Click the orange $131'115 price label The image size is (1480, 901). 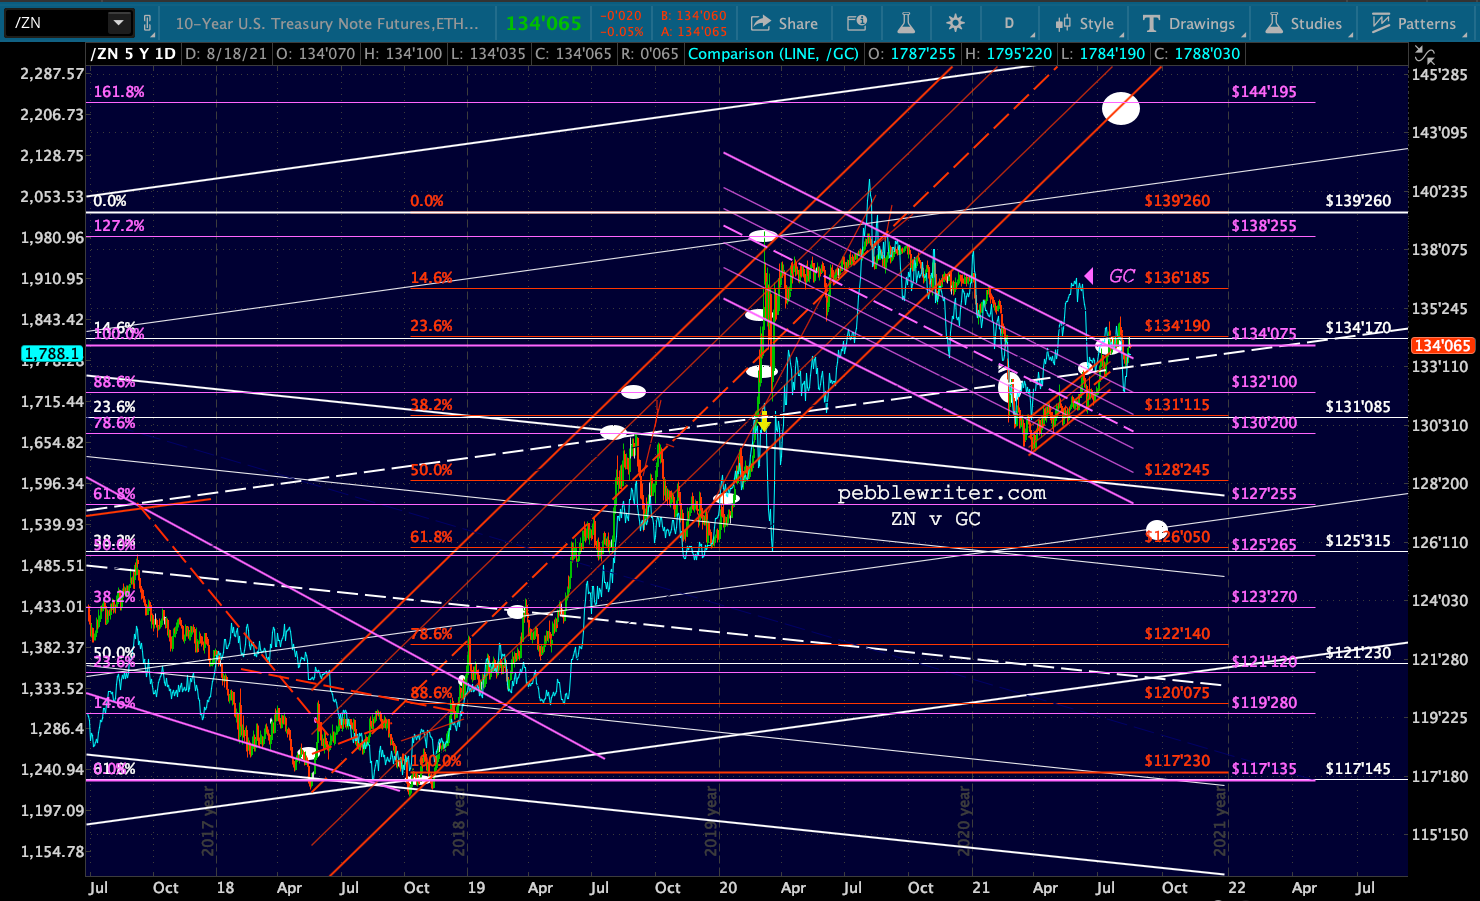click(x=1177, y=405)
